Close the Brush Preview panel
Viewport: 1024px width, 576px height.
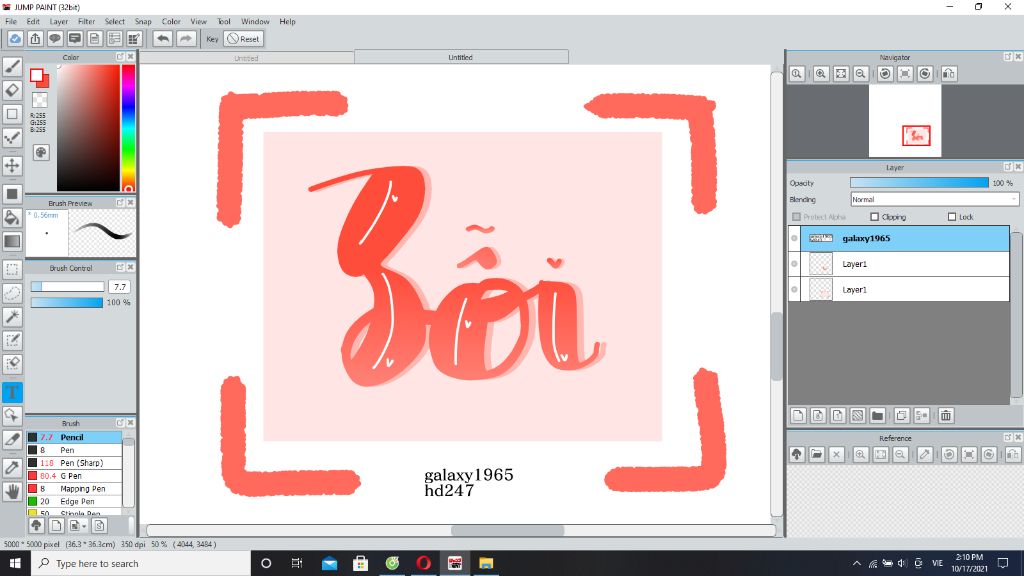(x=131, y=202)
